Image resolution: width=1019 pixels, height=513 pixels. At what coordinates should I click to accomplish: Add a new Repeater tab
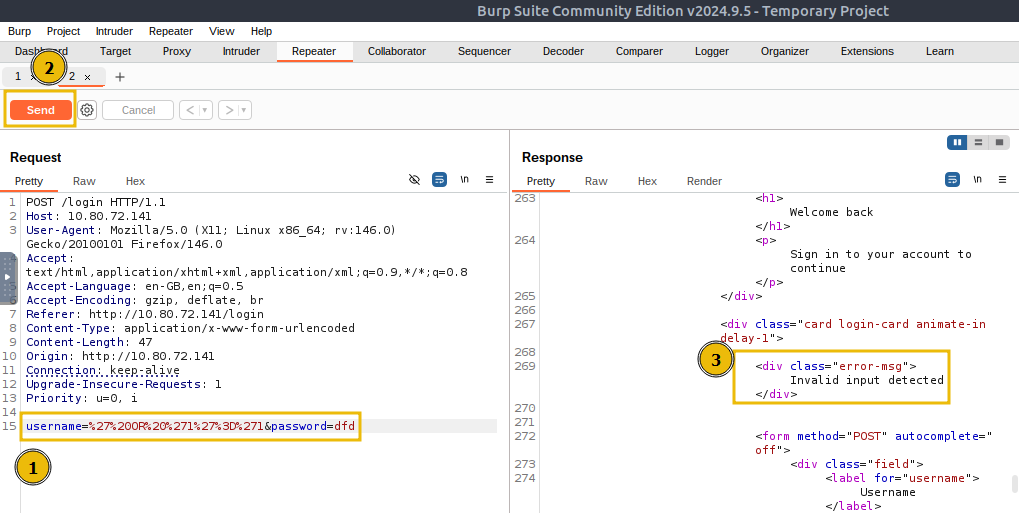tap(120, 77)
